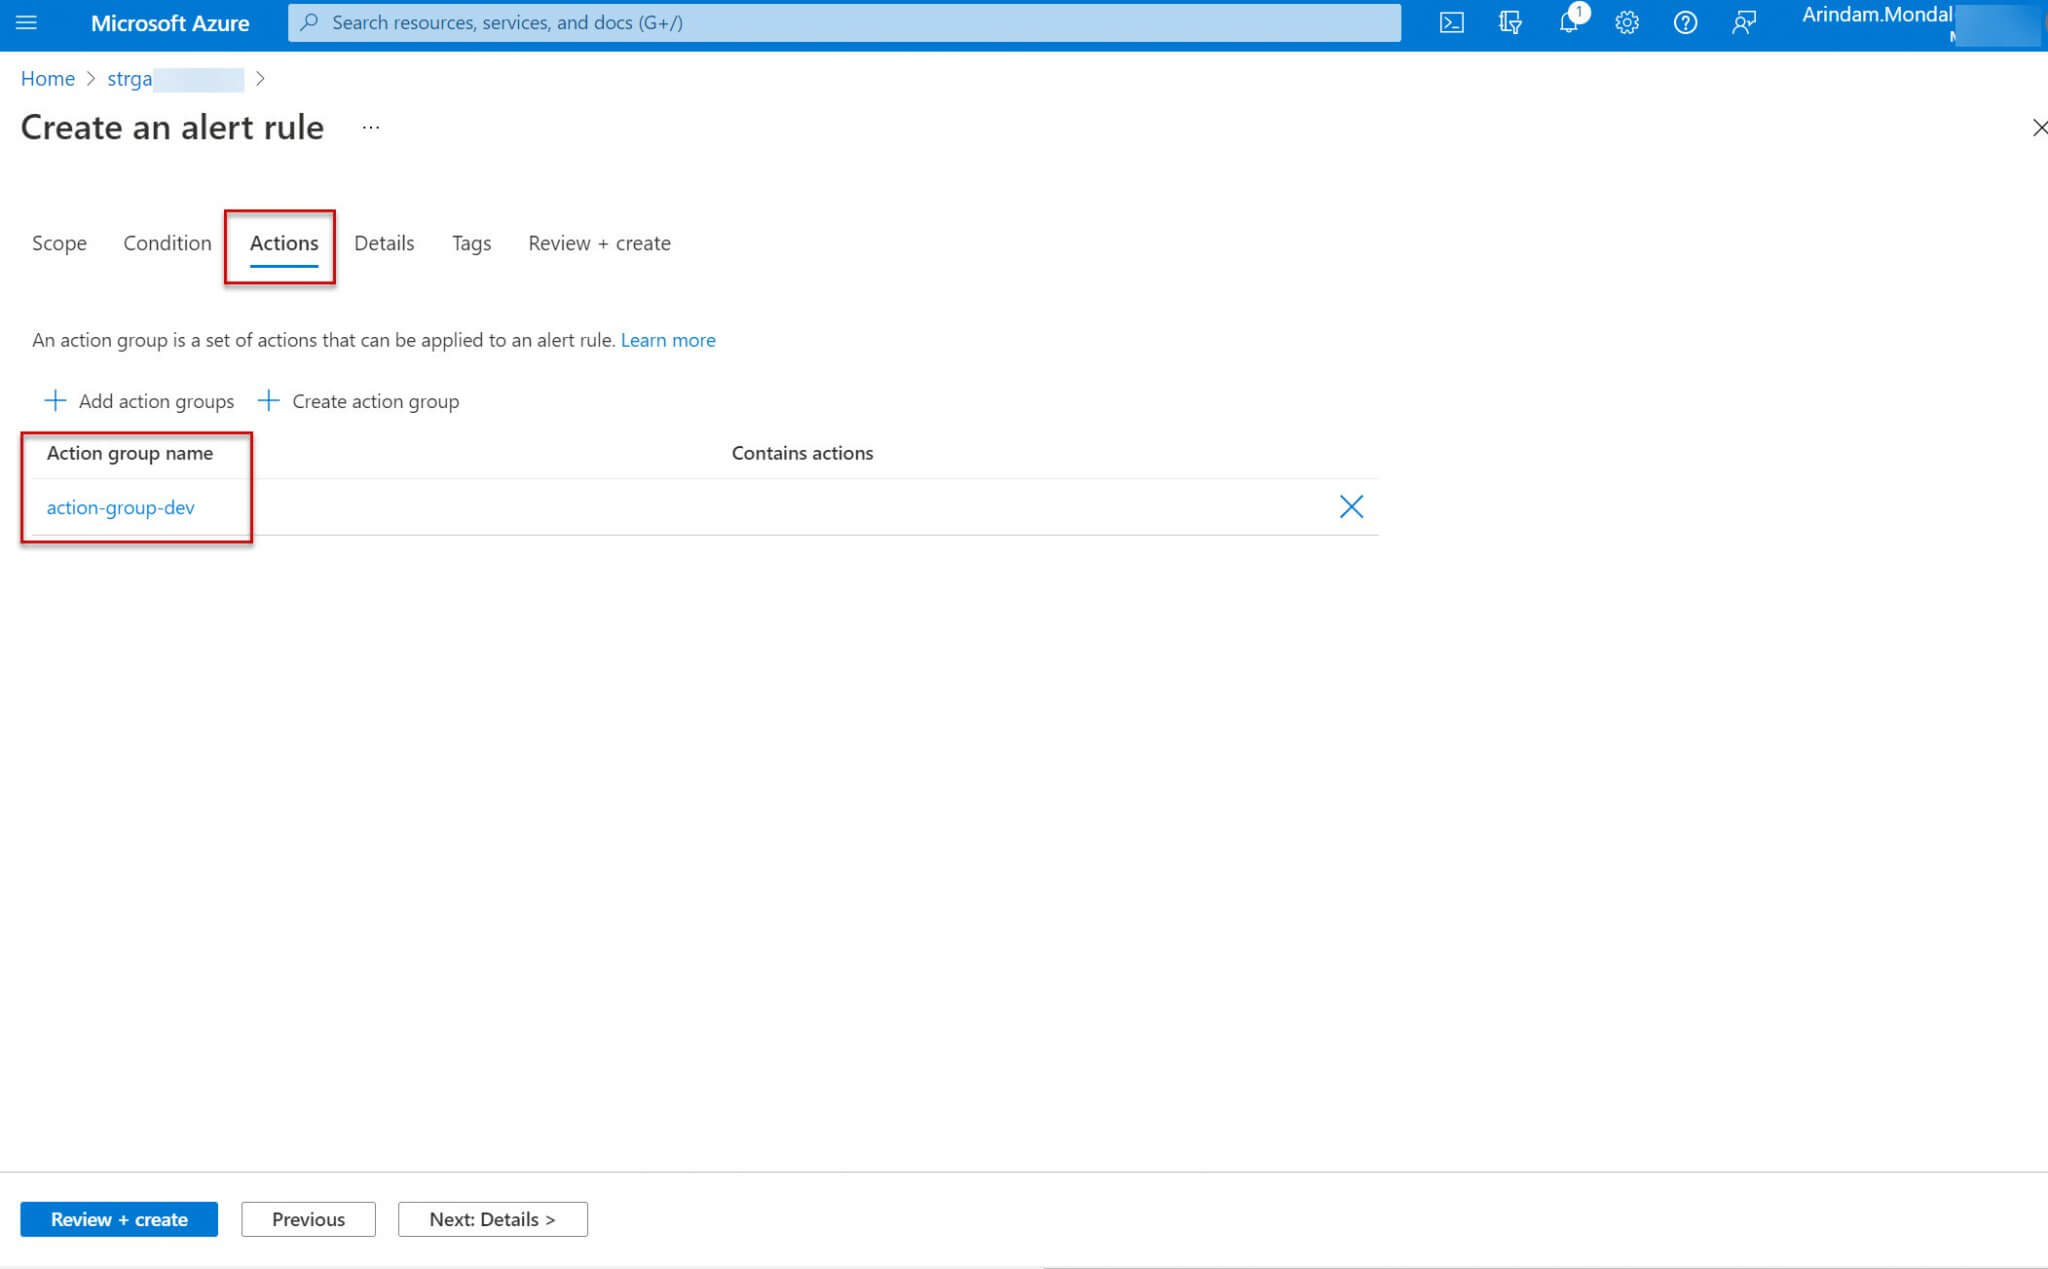Image resolution: width=2048 pixels, height=1269 pixels.
Task: Click Add action groups
Action: click(x=139, y=401)
